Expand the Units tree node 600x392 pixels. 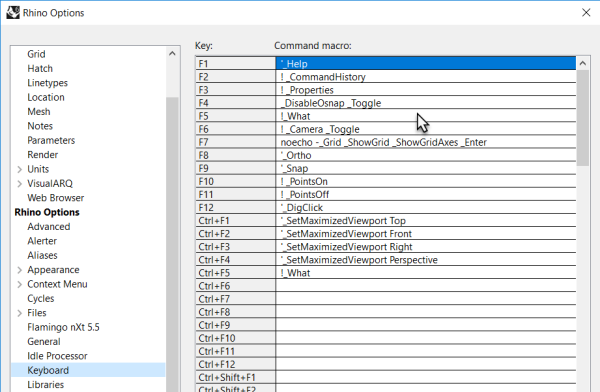(x=20, y=169)
